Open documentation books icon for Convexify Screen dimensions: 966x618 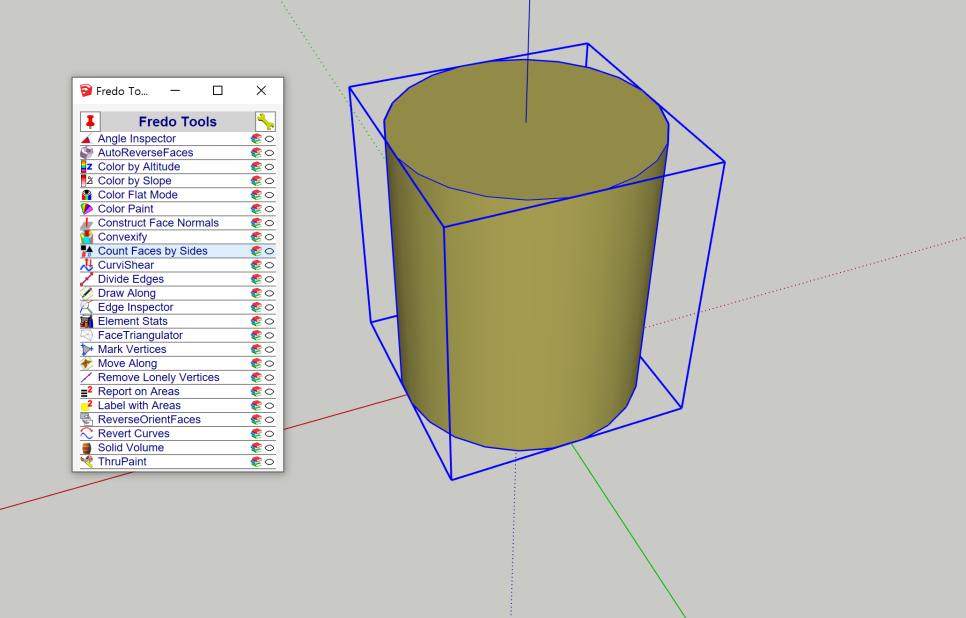click(256, 237)
